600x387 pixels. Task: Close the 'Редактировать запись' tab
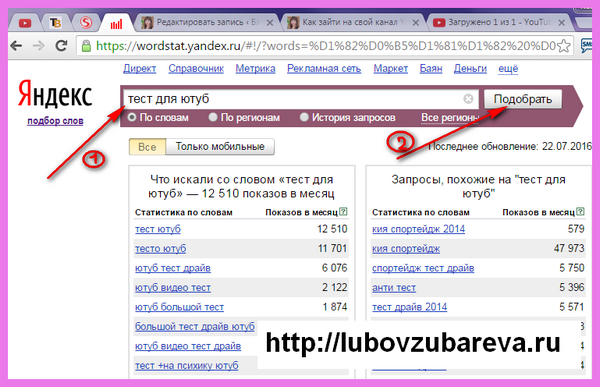[x=270, y=23]
